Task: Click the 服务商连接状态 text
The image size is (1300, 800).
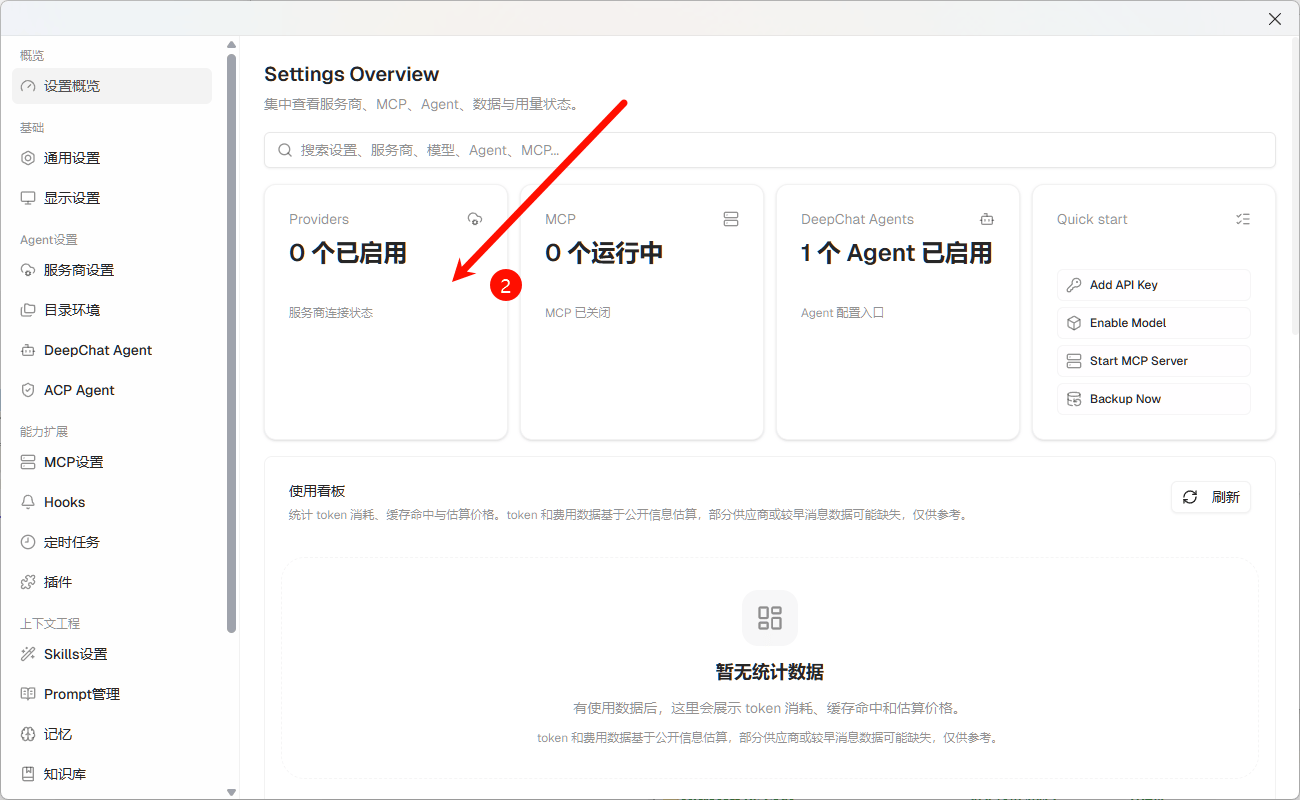Action: [x=331, y=313]
